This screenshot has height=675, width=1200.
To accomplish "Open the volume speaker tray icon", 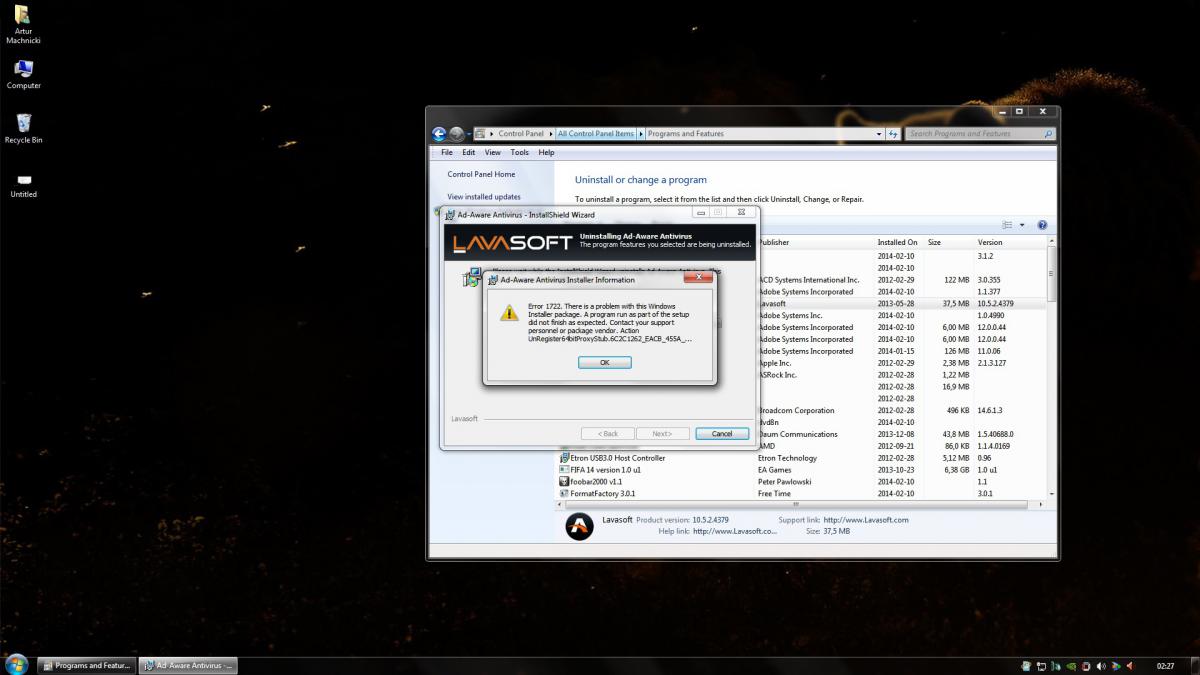I will click(1101, 666).
